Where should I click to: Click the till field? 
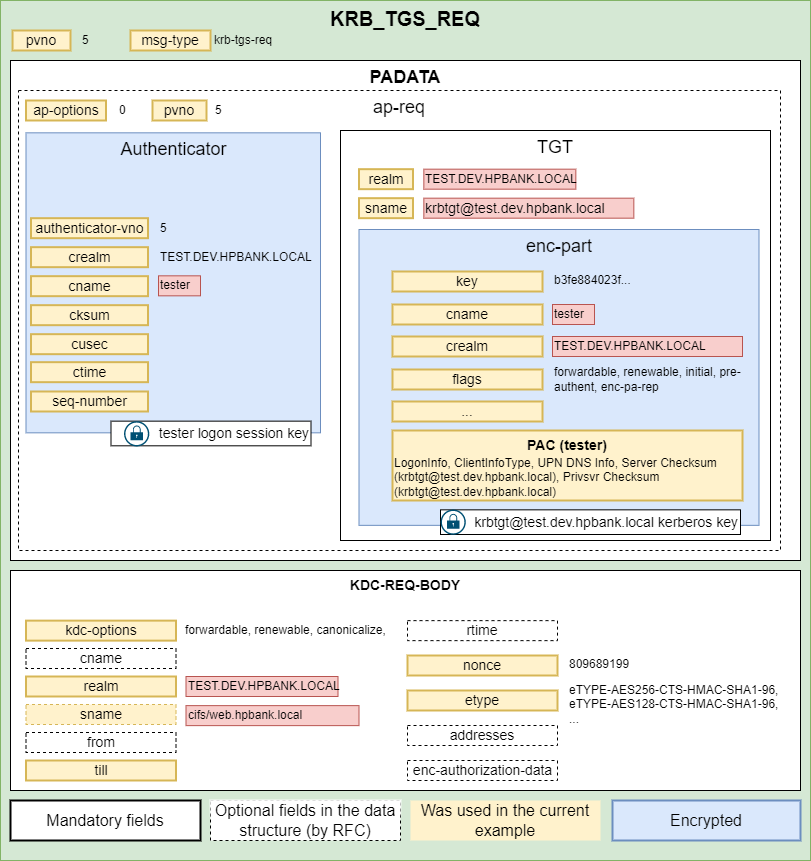click(101, 770)
